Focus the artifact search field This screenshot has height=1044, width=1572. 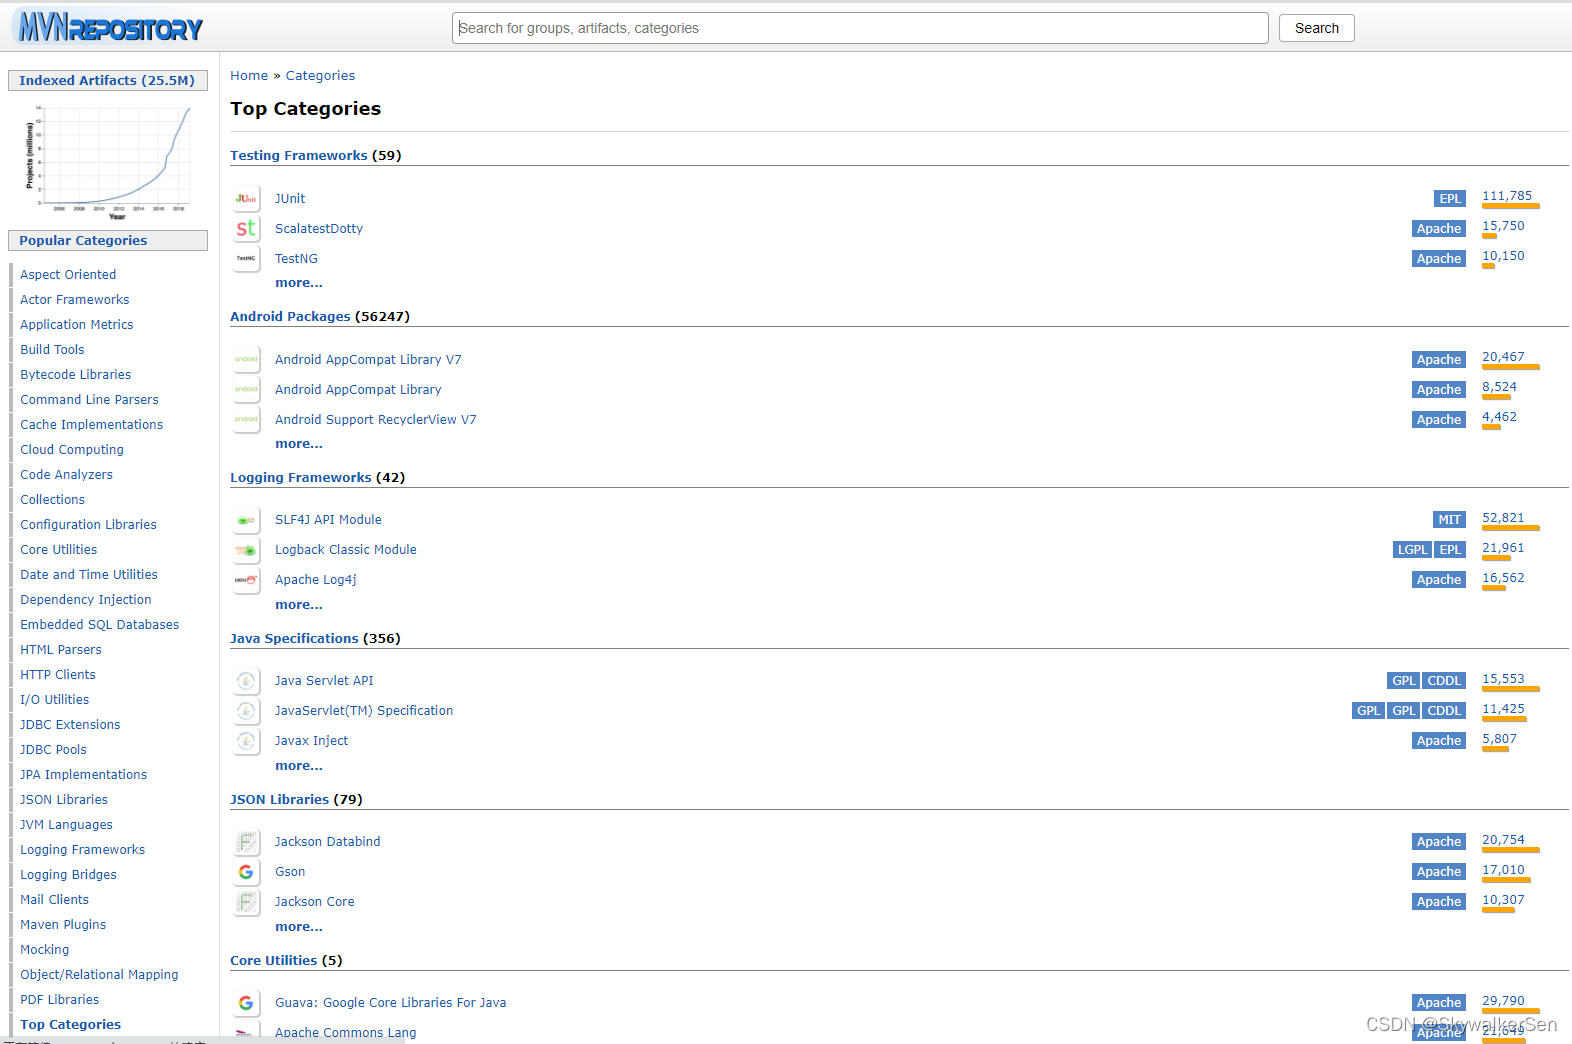pyautogui.click(x=860, y=28)
